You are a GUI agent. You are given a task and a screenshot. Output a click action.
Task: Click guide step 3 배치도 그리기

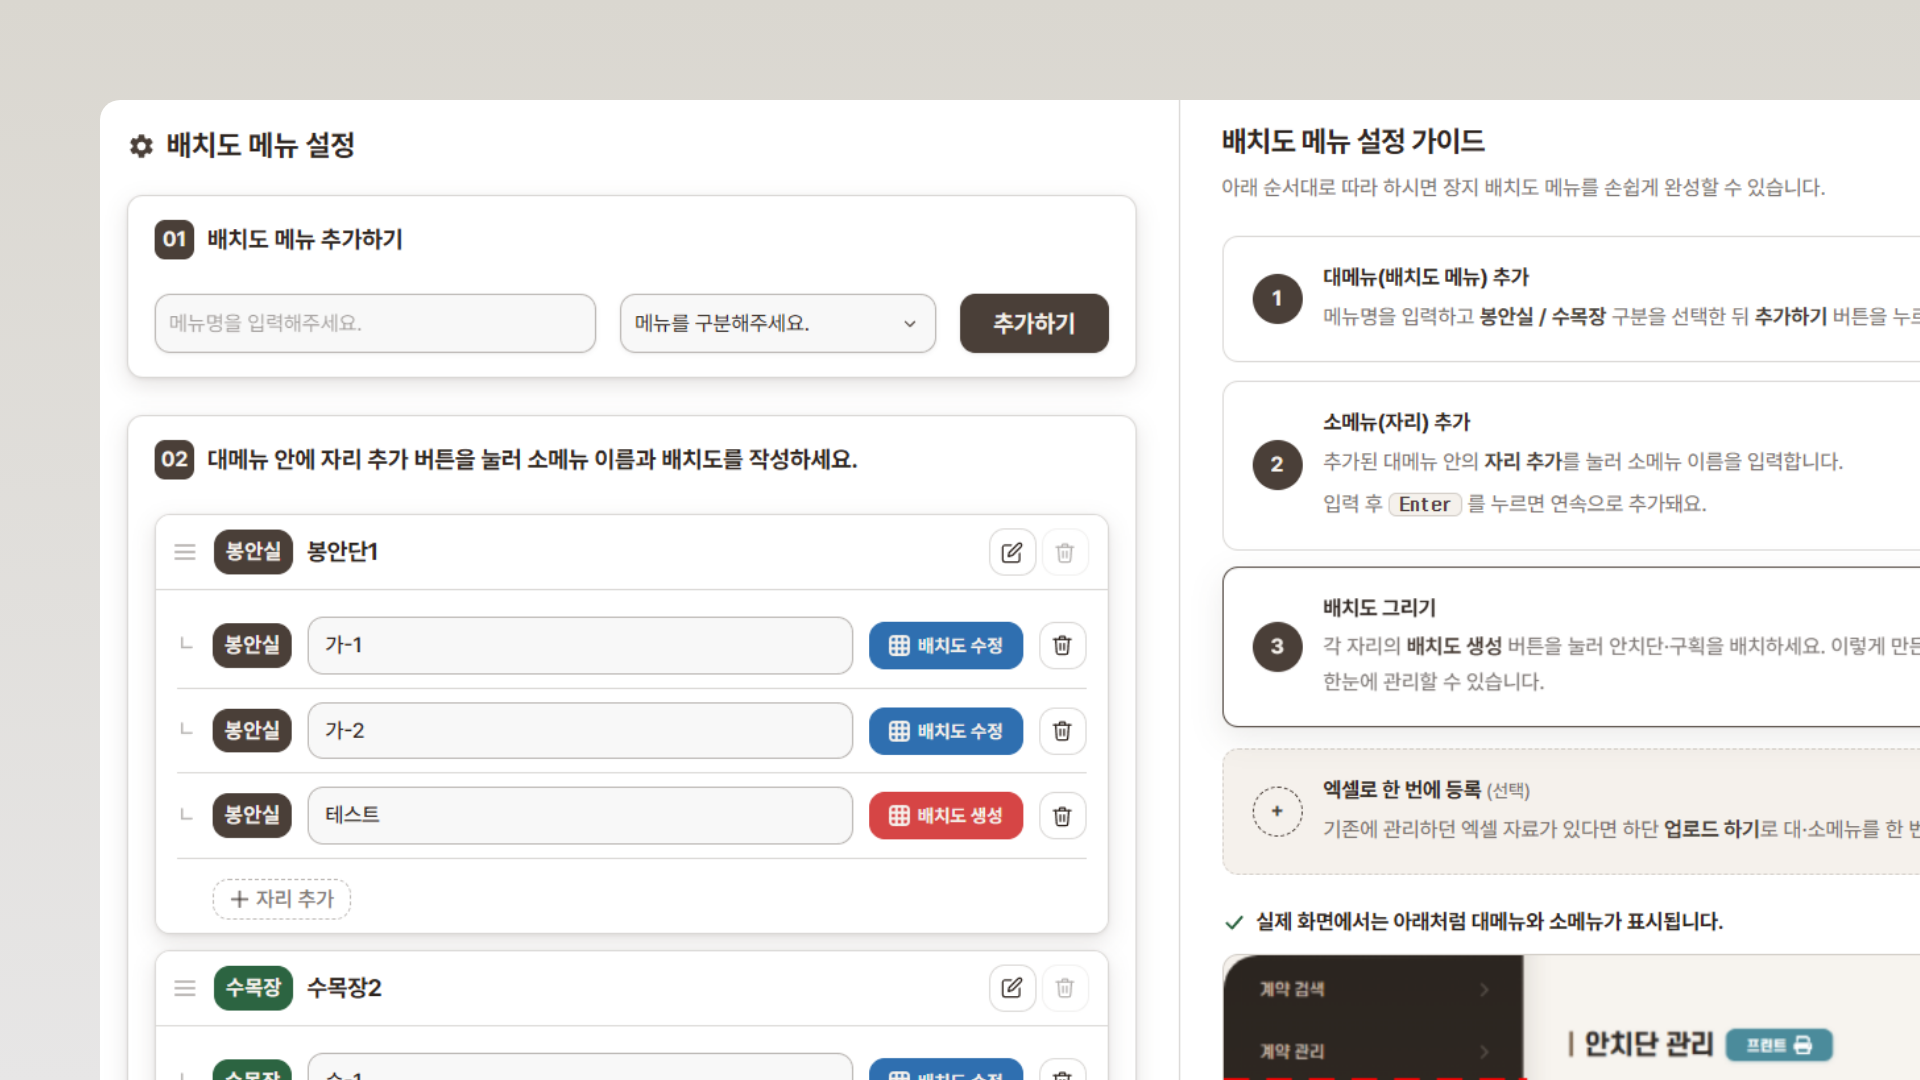coord(1571,647)
